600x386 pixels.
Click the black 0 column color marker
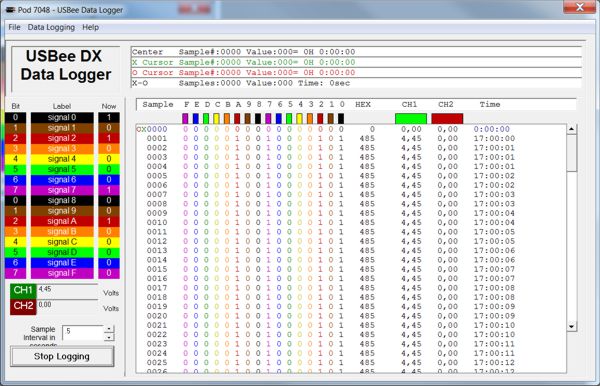click(341, 119)
